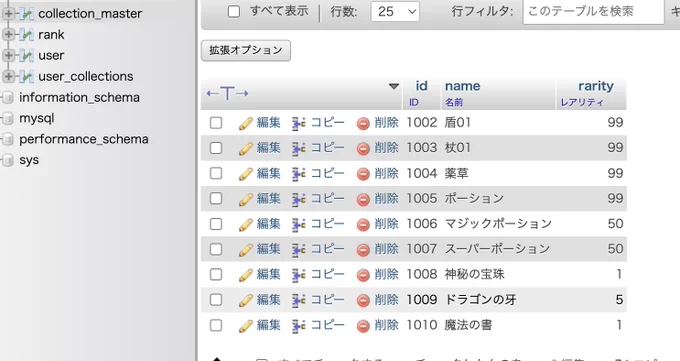Image resolution: width=680 pixels, height=361 pixels.
Task: Check the すべて表示 checkbox
Action: coord(234,11)
